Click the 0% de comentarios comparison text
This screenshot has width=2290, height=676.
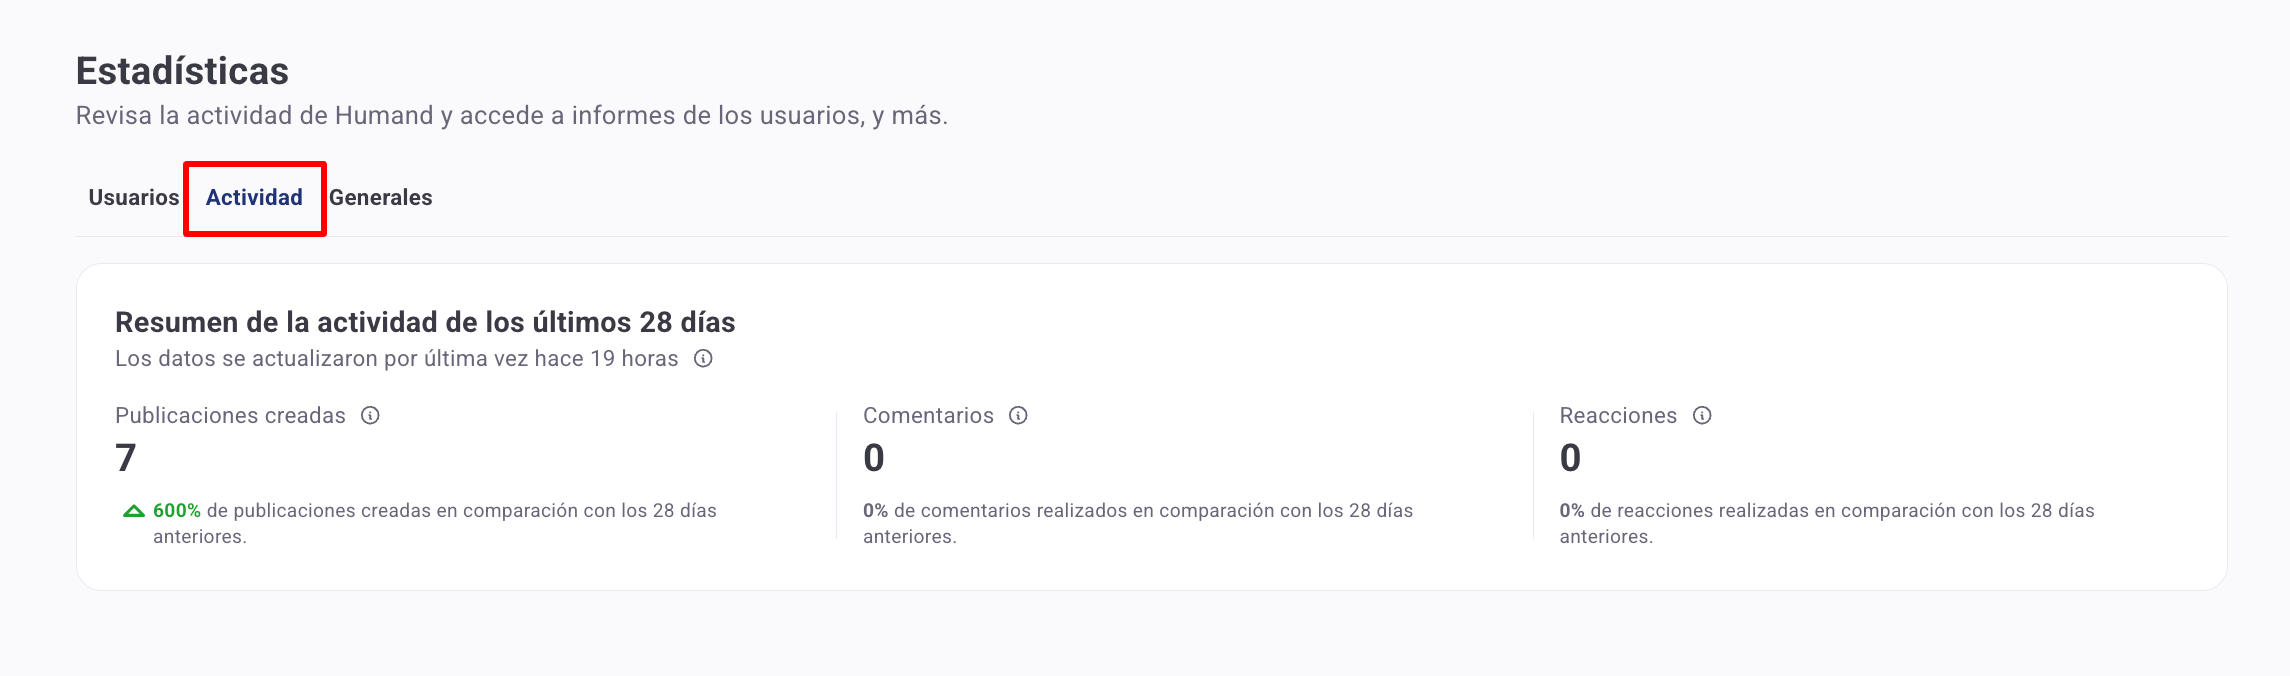point(1138,523)
